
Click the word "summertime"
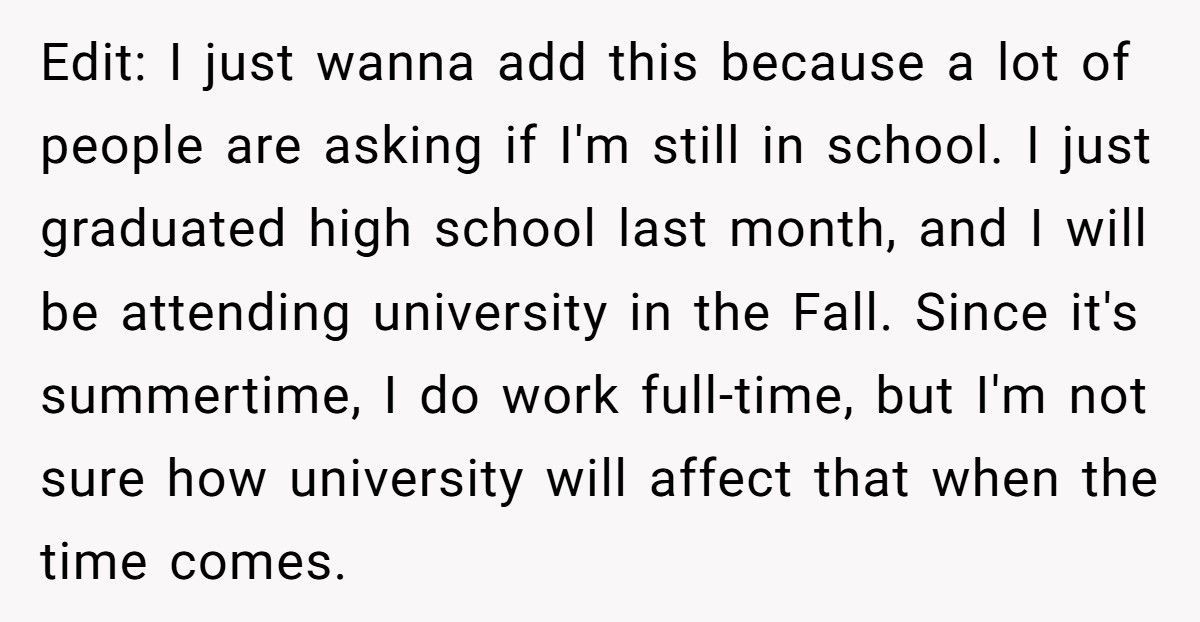198,399
